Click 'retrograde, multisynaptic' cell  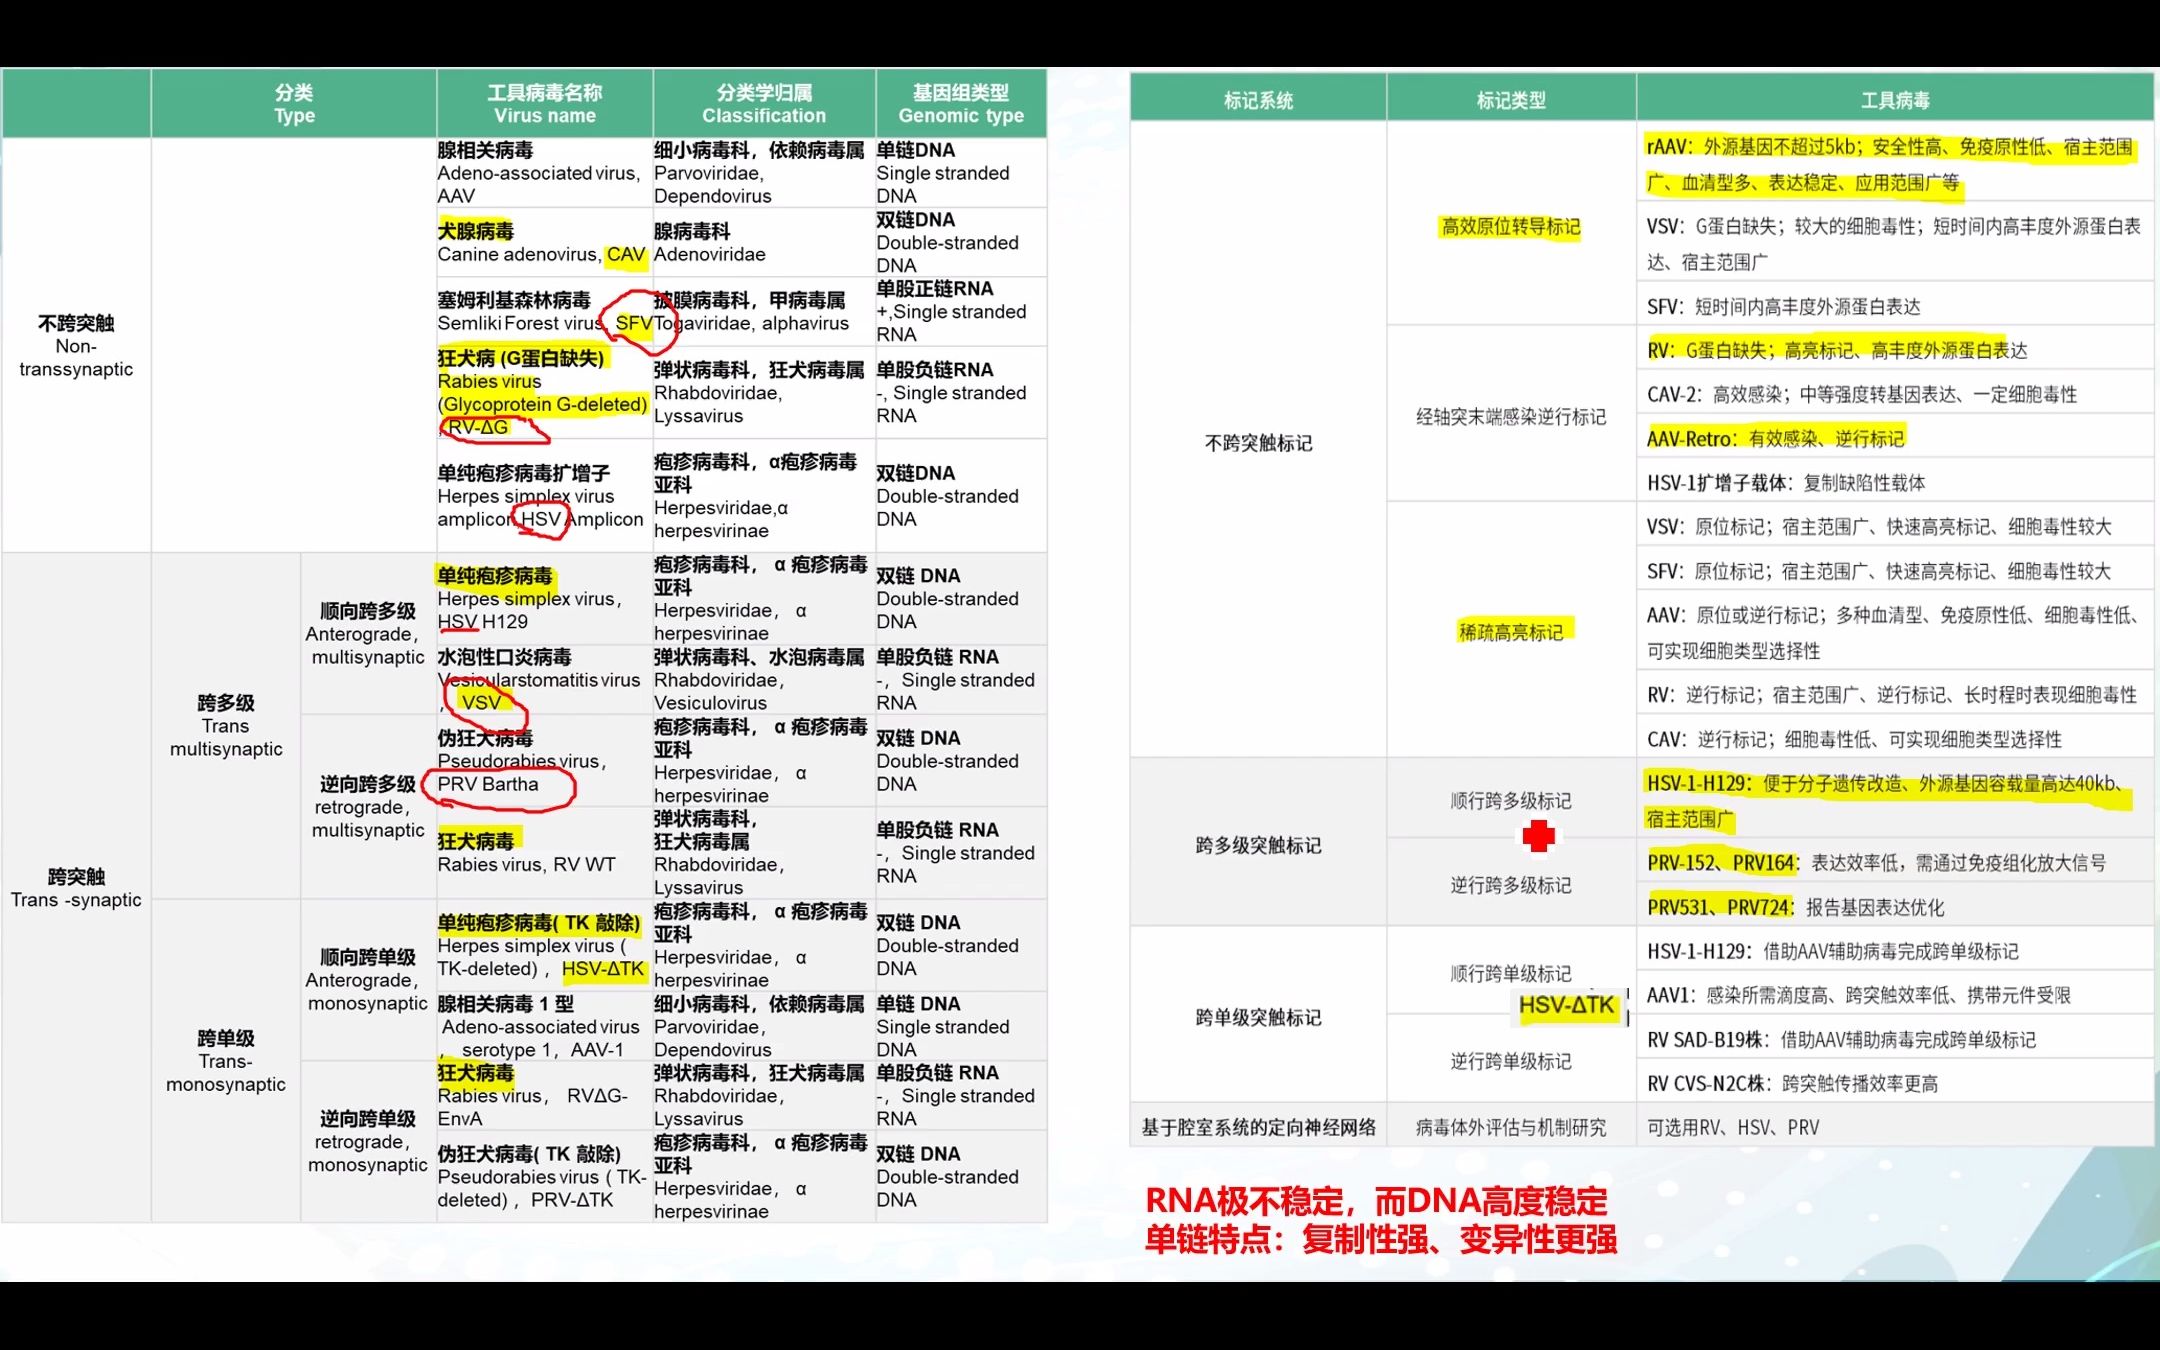tap(368, 807)
